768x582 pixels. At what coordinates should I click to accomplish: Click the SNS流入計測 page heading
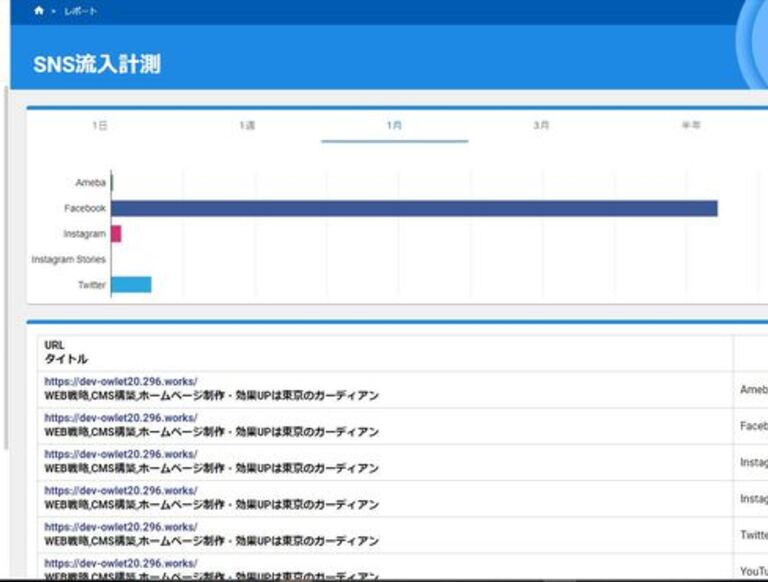(97, 65)
